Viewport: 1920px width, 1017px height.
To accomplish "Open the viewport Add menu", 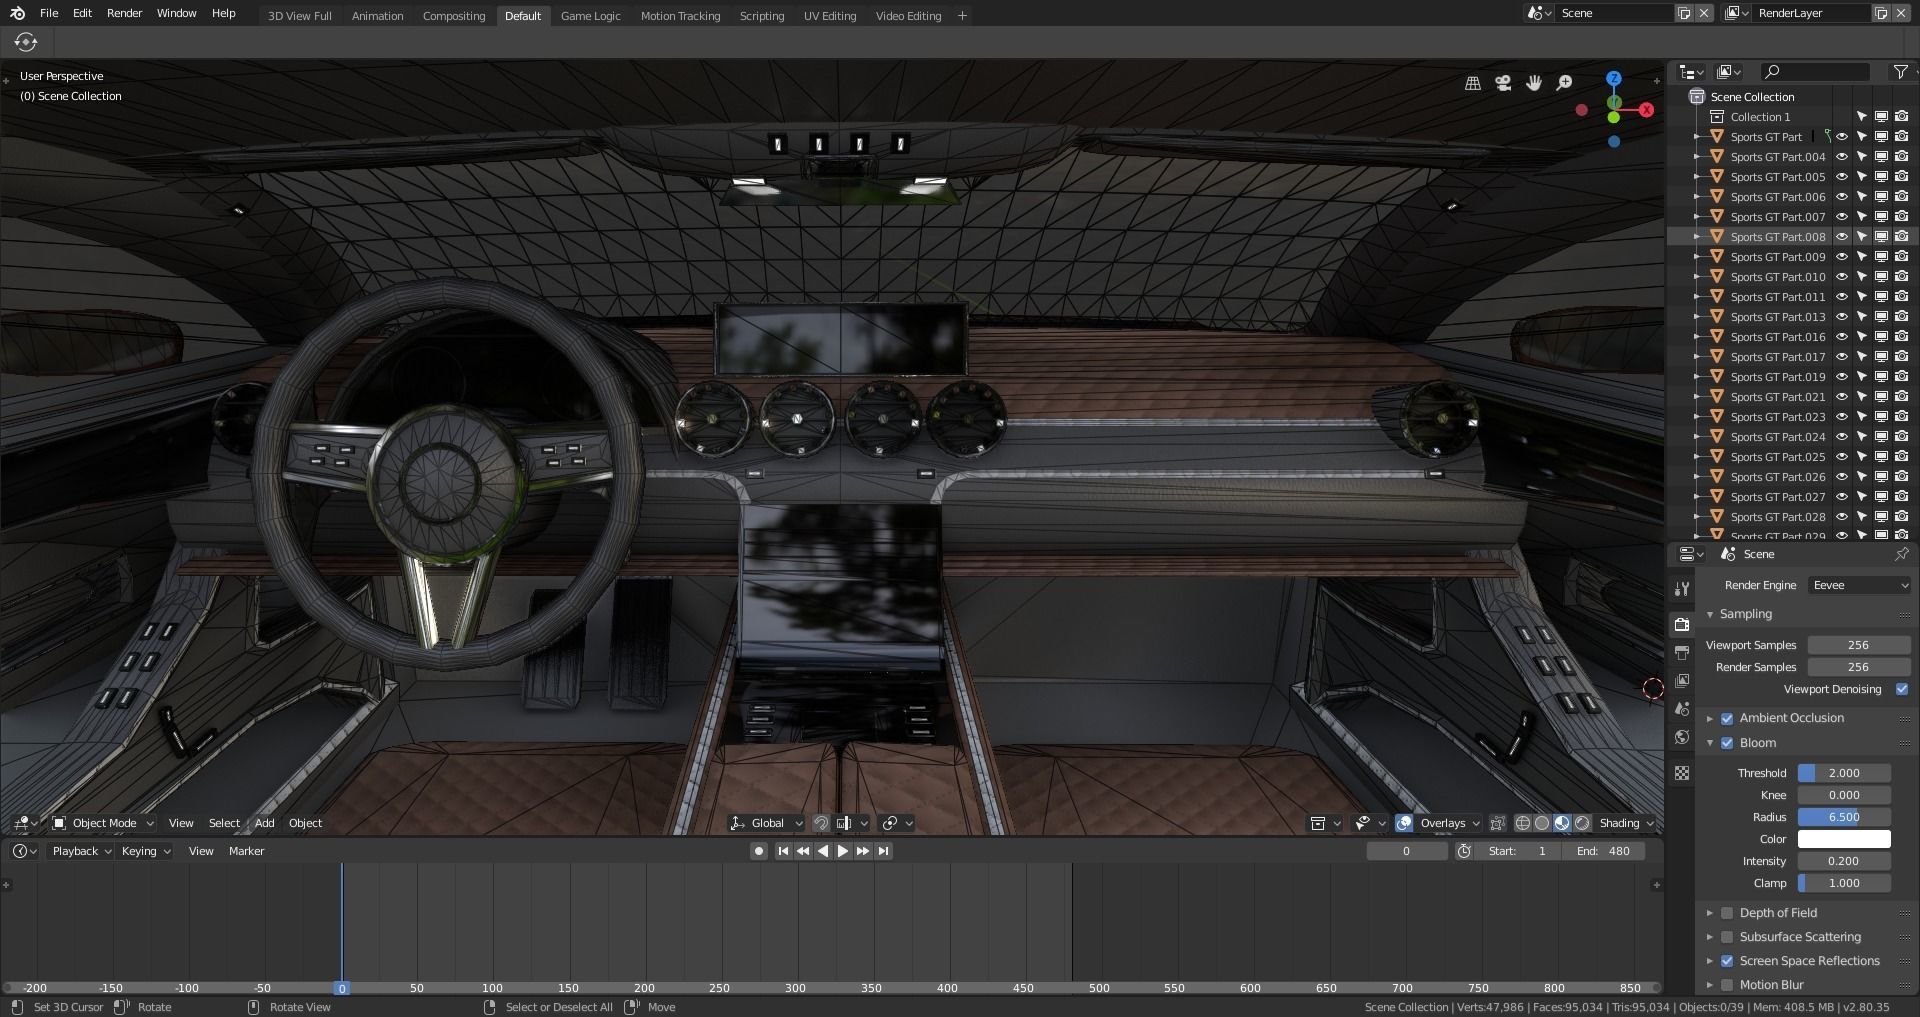I will [x=264, y=823].
